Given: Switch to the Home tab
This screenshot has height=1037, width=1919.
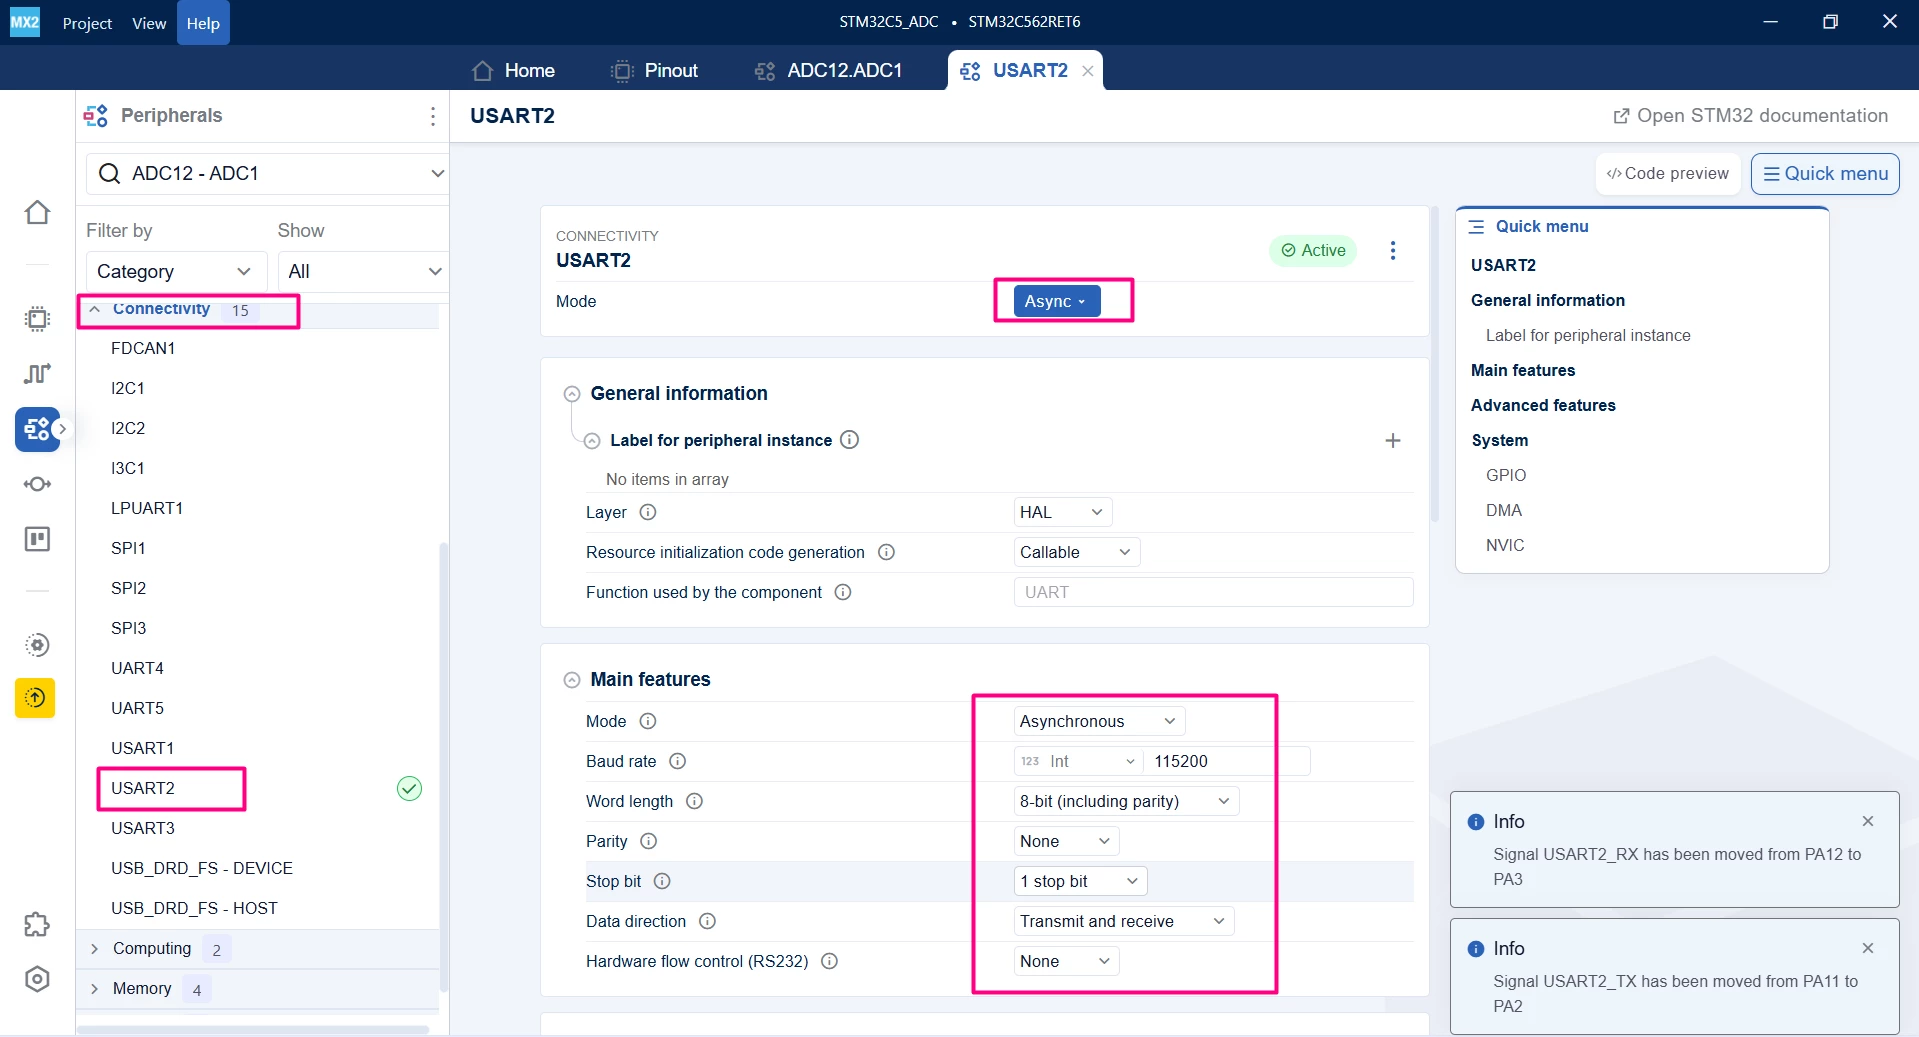Looking at the screenshot, I should pos(513,71).
